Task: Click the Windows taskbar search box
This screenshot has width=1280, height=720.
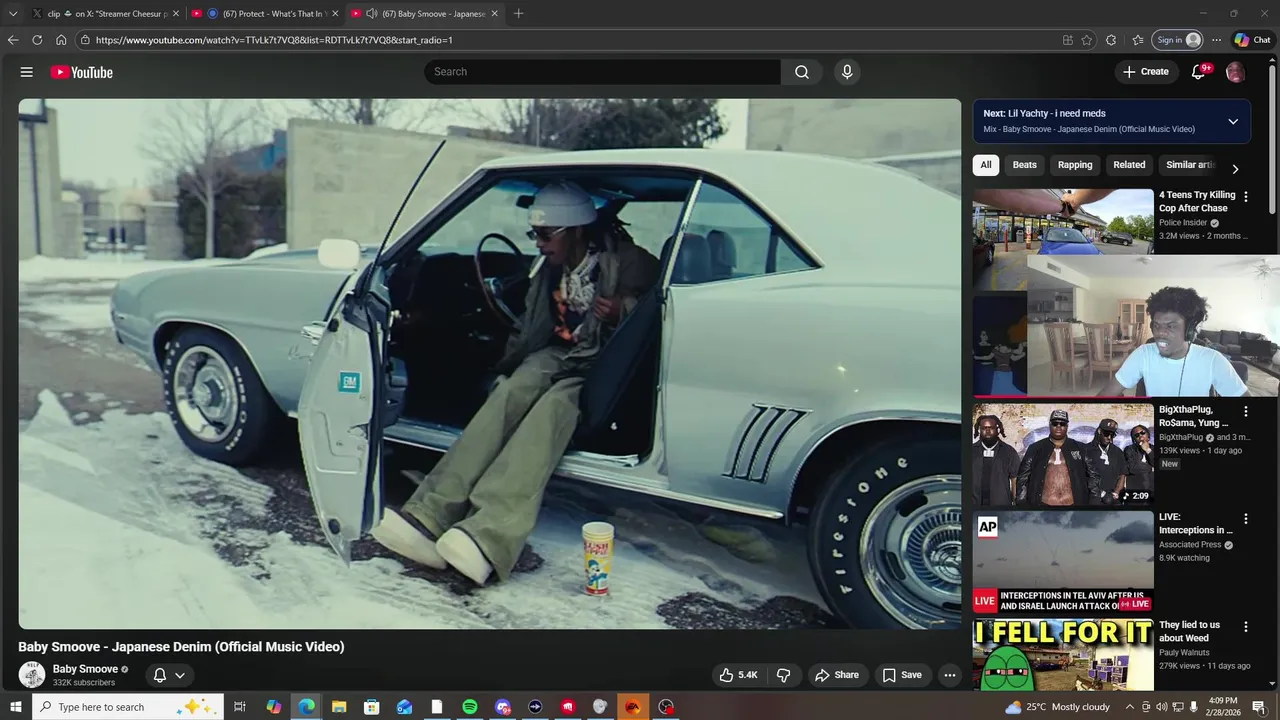Action: [x=126, y=707]
